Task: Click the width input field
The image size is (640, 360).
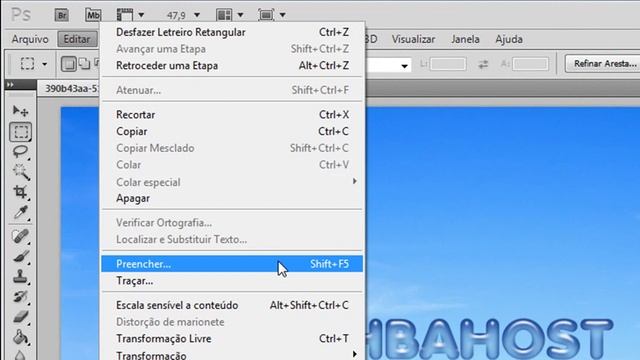Action: pyautogui.click(x=448, y=64)
